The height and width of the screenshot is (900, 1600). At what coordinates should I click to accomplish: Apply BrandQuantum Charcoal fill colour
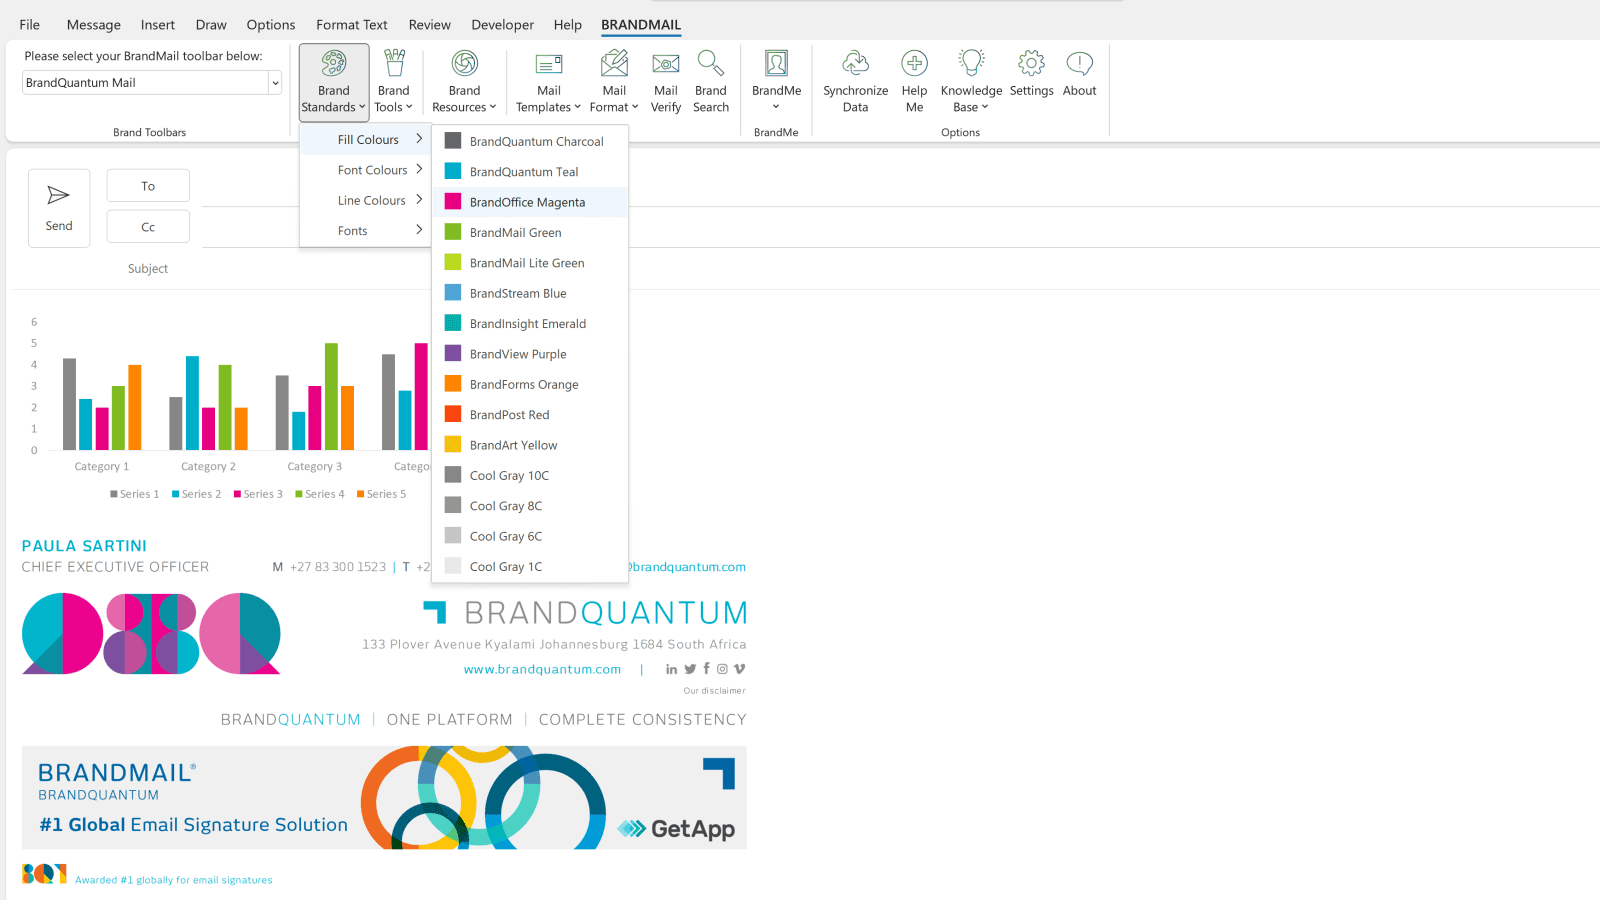(530, 141)
